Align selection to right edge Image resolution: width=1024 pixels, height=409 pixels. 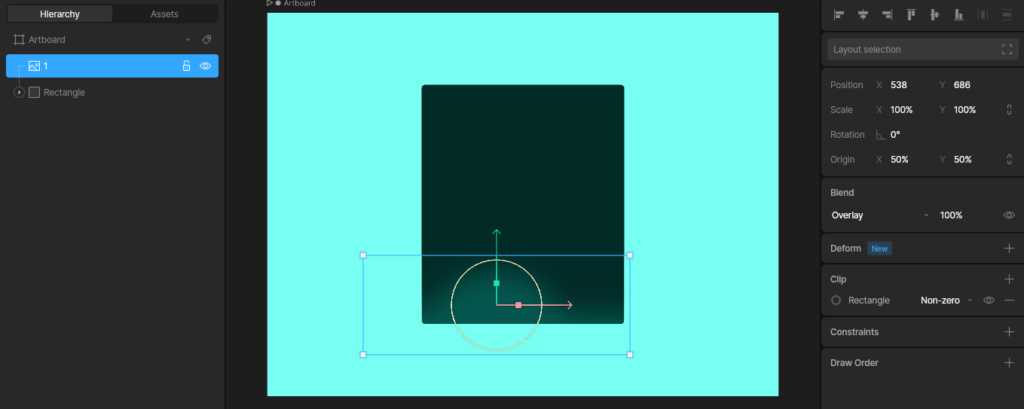pyautogui.click(x=887, y=15)
